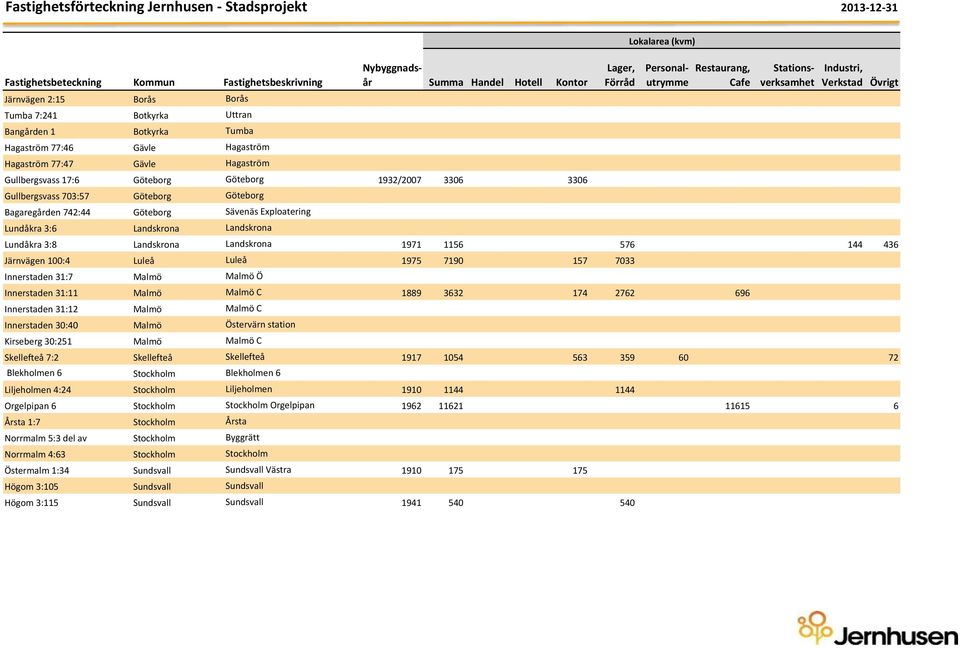Click the Lager value '7033'
The width and height of the screenshot is (960, 648).
(x=624, y=261)
